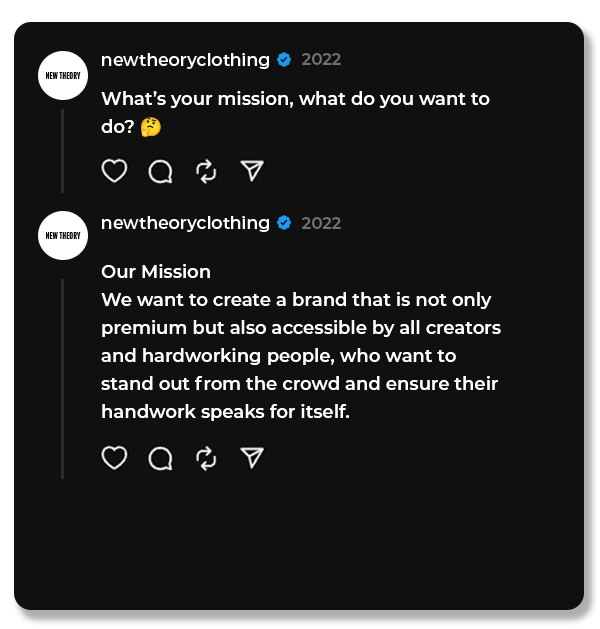Hit the repost arrows under "Our Mission" post
The image size is (600, 629).
tap(206, 459)
